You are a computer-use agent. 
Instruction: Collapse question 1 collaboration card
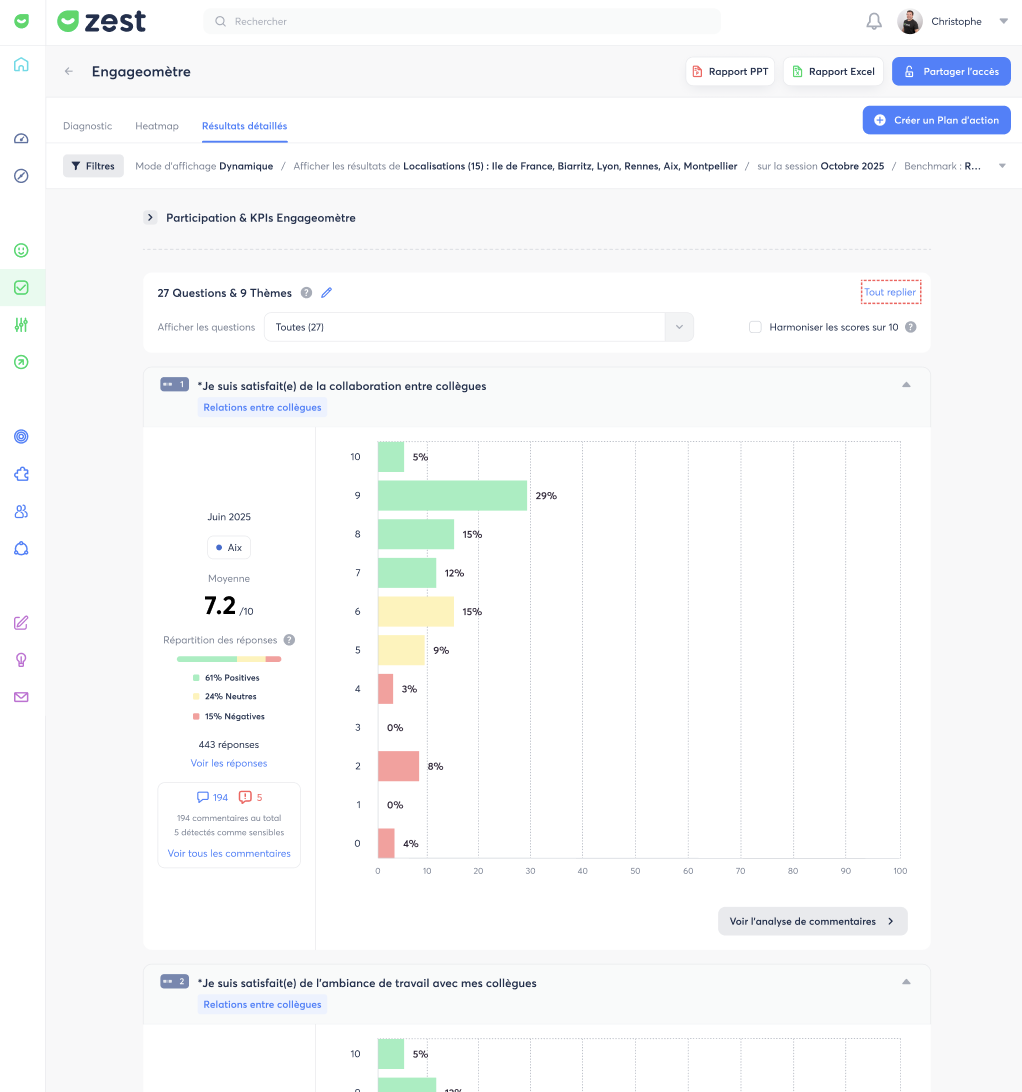906,385
